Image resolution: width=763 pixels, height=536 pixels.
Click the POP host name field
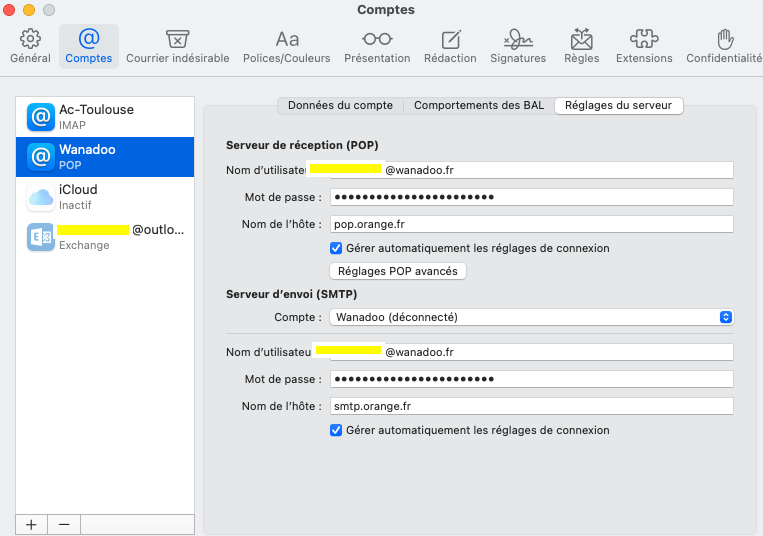pos(531,224)
